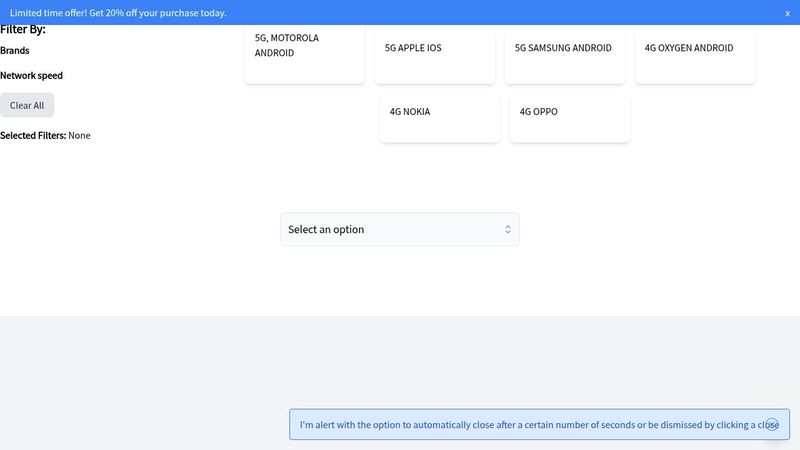
Task: Close the limited time offer banner
Action: pyautogui.click(x=787, y=13)
